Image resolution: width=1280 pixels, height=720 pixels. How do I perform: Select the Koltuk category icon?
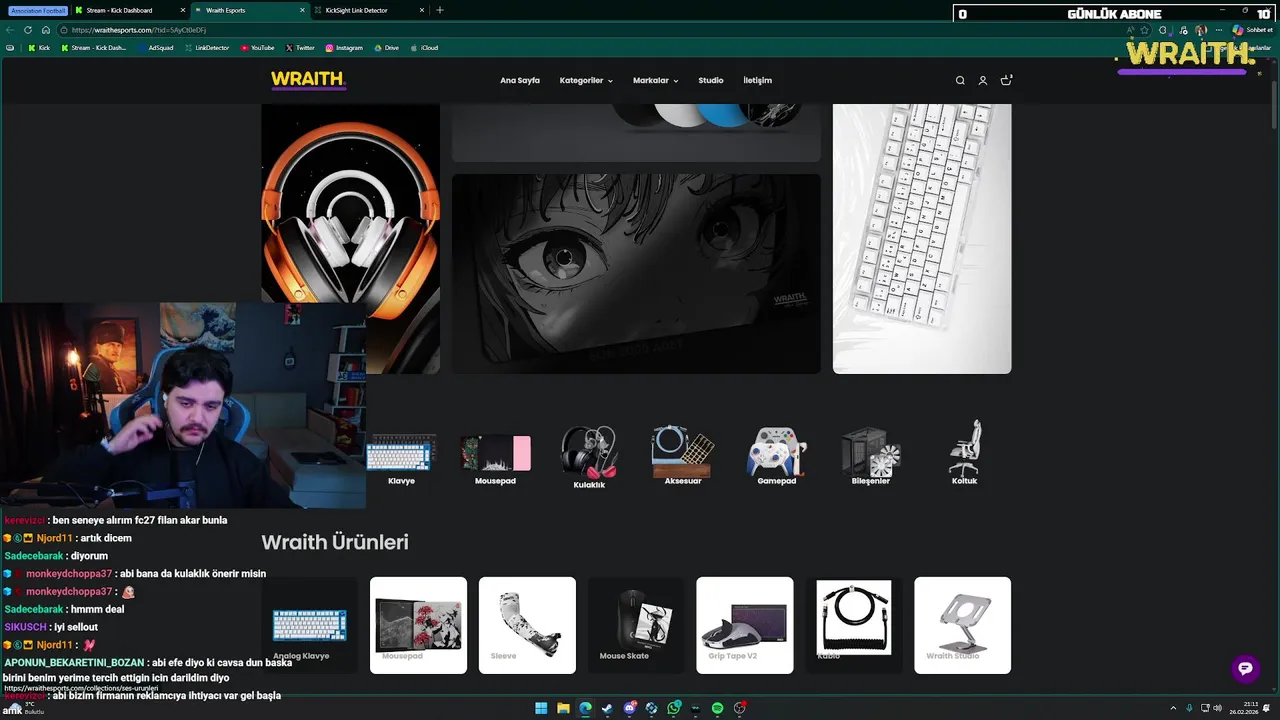click(964, 453)
